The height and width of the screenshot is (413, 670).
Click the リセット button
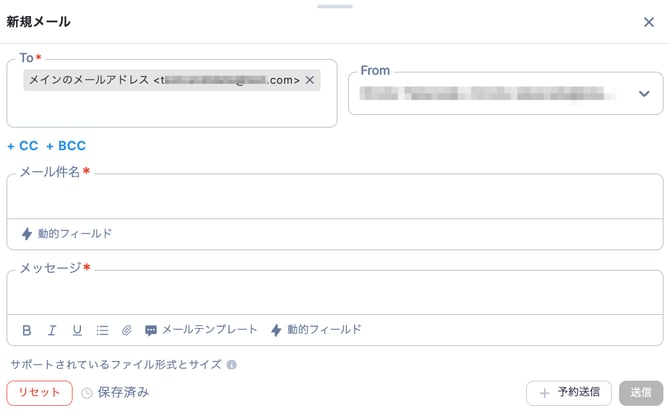pyautogui.click(x=39, y=393)
